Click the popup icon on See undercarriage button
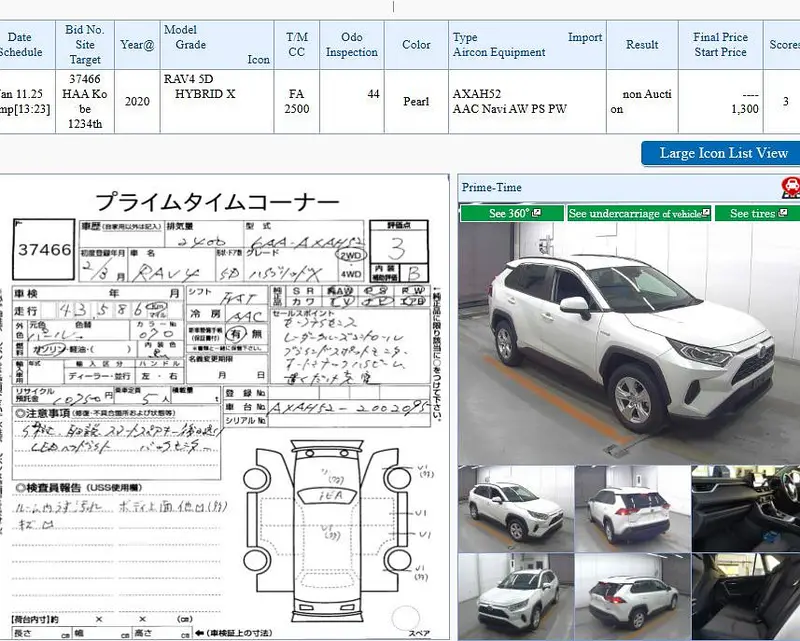This screenshot has height=641, width=800. point(705,212)
